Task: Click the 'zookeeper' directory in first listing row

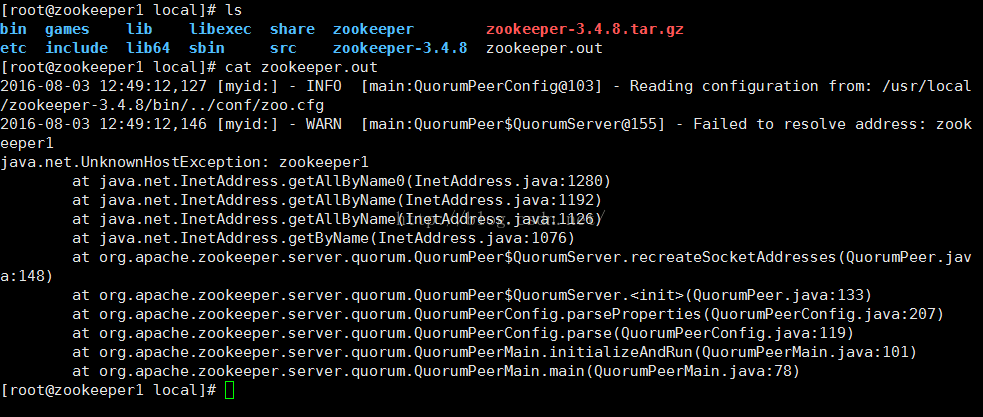Action: point(373,29)
